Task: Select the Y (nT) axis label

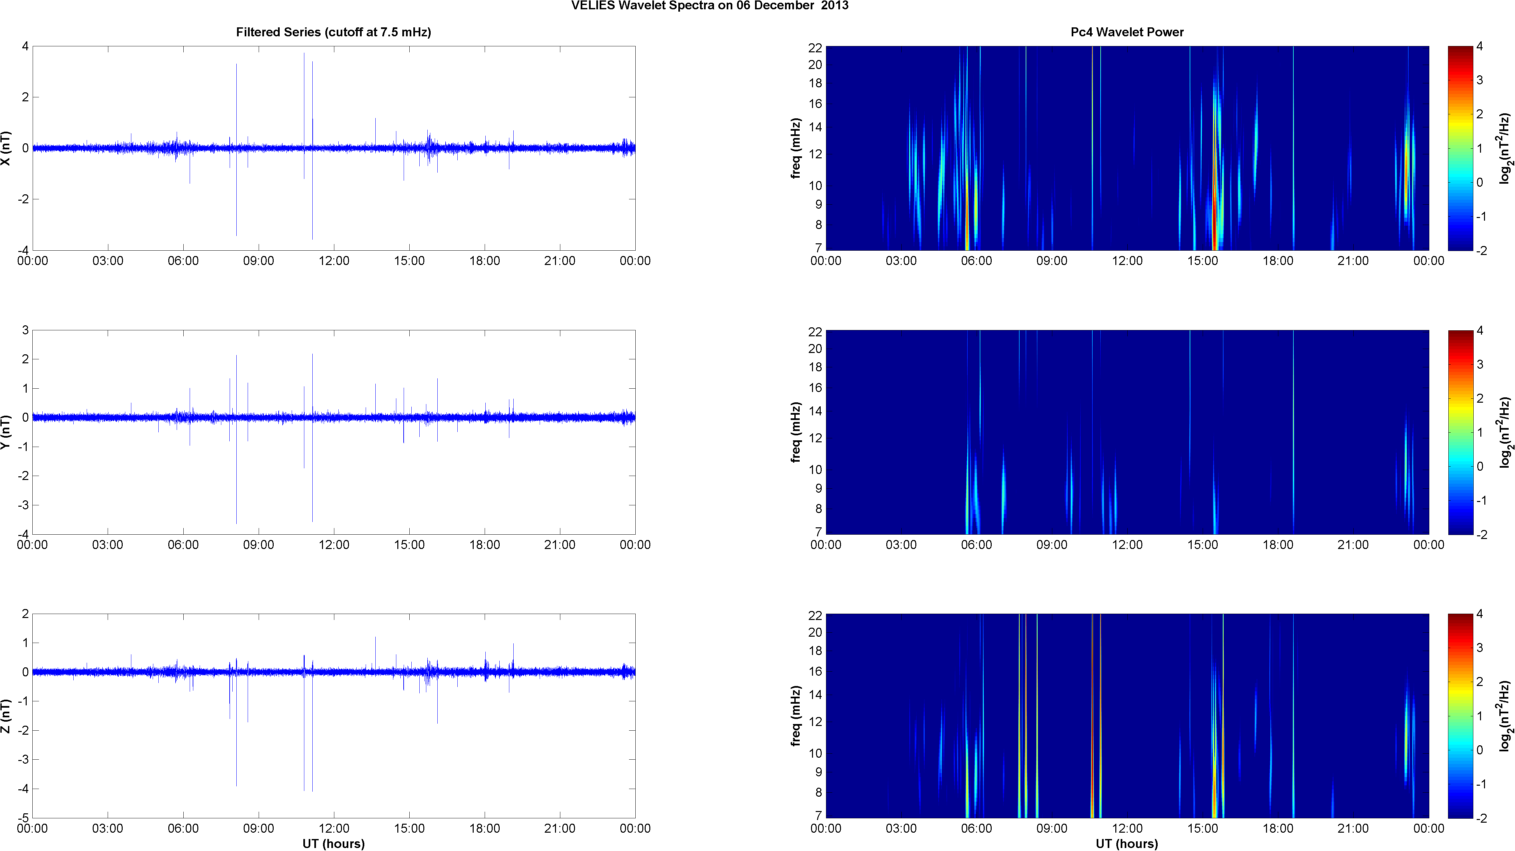Action: point(7,432)
